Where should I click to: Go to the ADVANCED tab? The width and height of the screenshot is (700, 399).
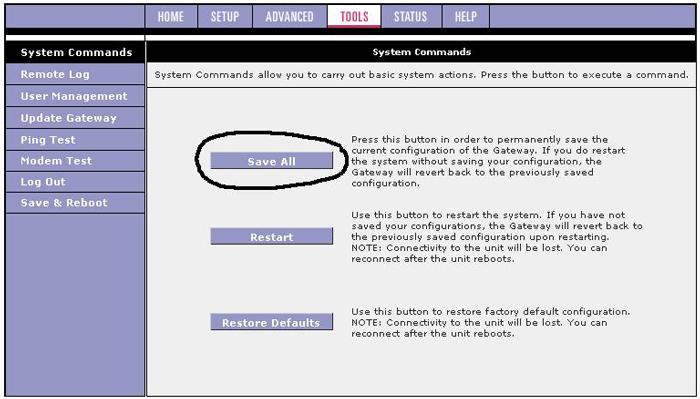[x=289, y=17]
